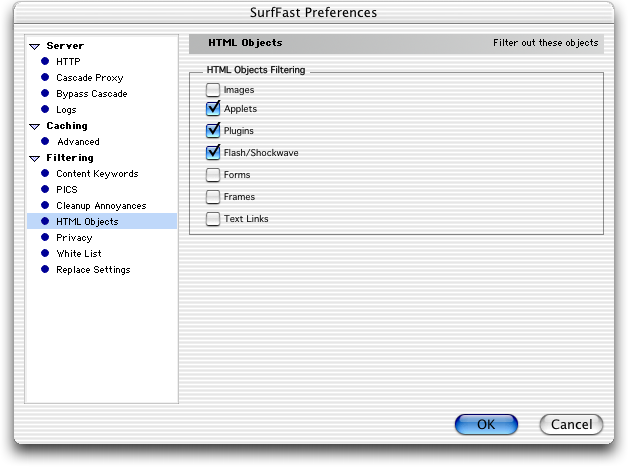
Task: Open the White List pane
Action: coord(79,254)
